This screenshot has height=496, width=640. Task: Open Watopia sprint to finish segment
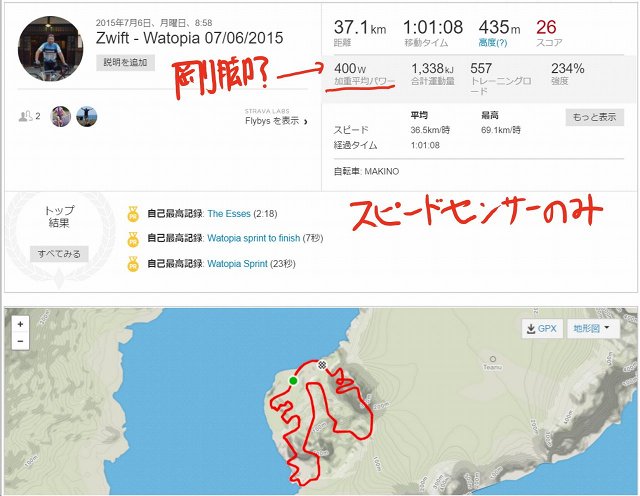pos(253,238)
